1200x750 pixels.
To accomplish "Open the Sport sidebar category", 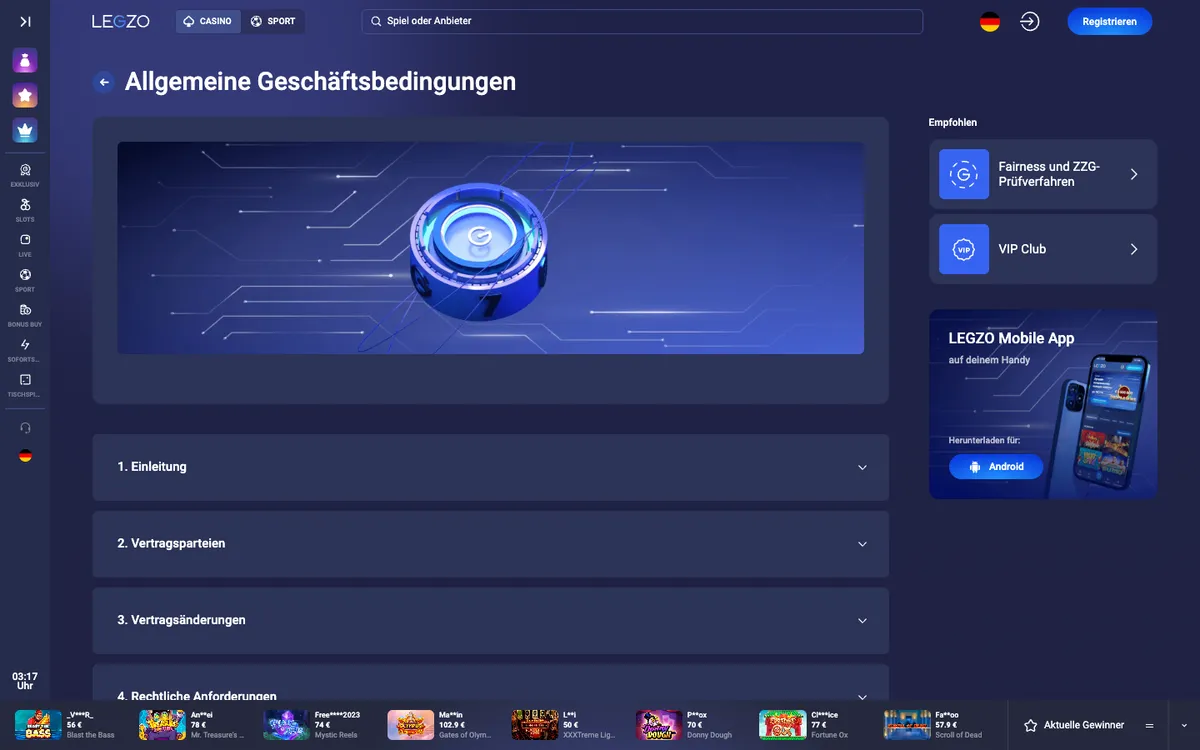I will click(25, 281).
